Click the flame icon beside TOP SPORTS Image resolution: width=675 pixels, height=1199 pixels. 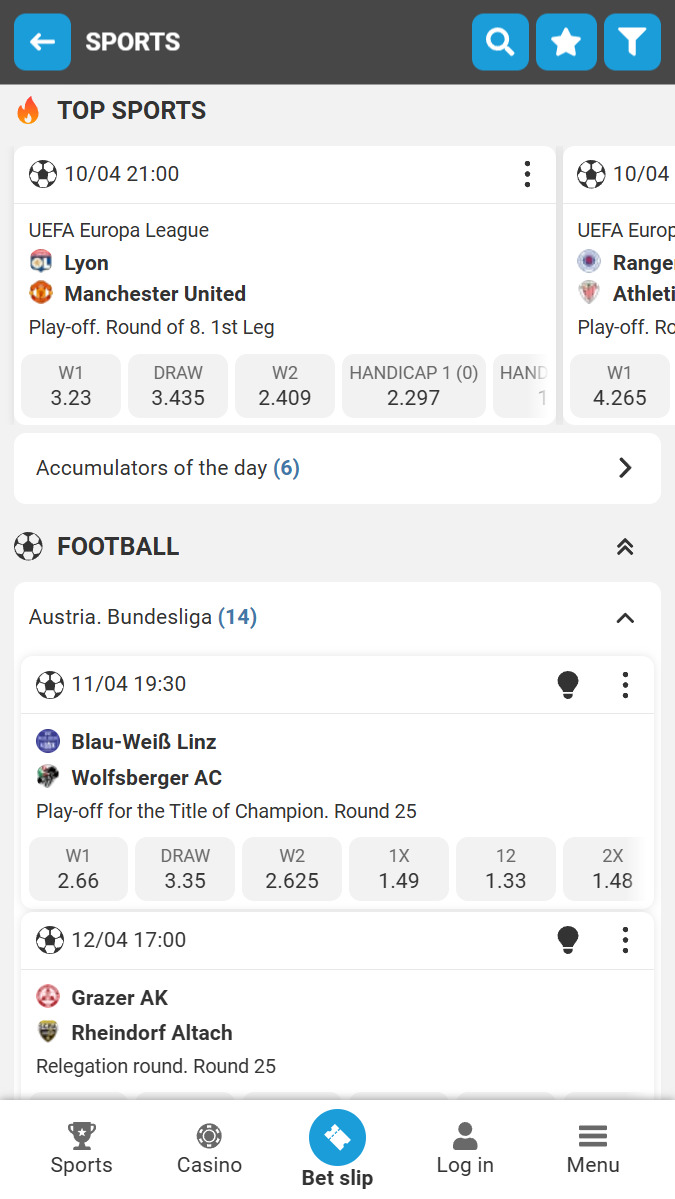point(29,111)
